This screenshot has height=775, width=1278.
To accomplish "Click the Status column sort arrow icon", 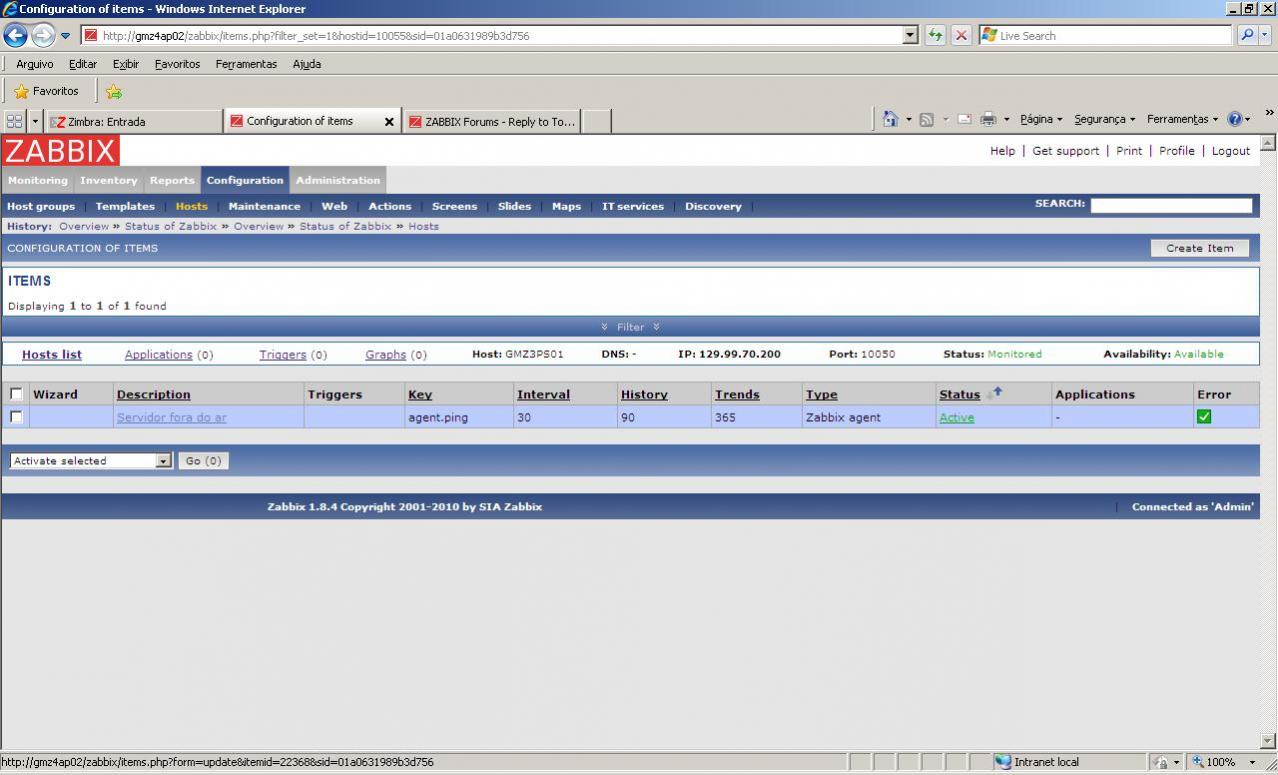I will pyautogui.click(x=993, y=394).
